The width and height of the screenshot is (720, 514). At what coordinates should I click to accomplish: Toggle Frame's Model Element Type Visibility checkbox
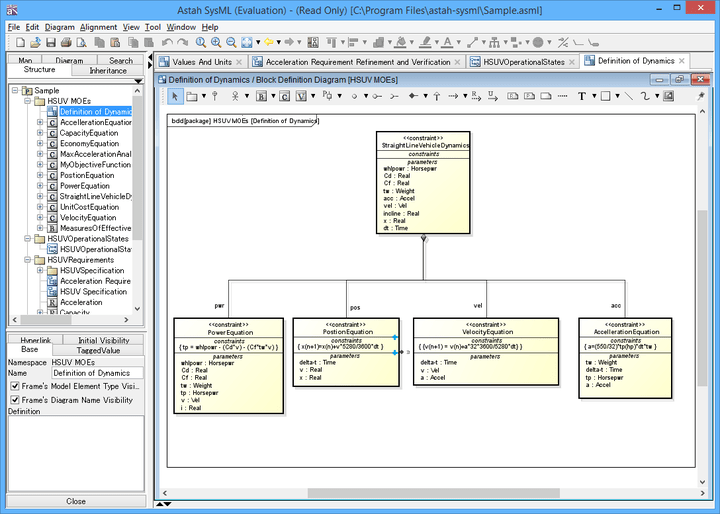tap(14, 386)
